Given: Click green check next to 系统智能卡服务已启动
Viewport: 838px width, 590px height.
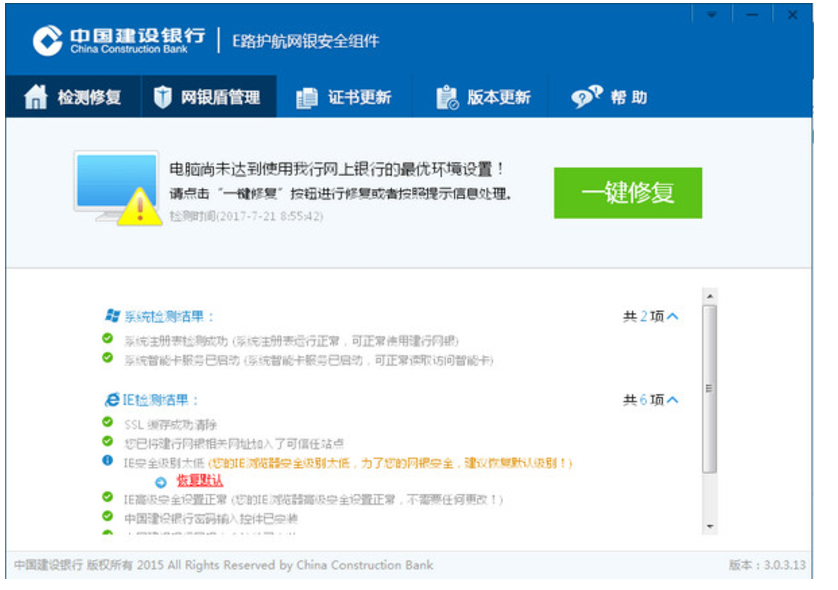Looking at the screenshot, I should [107, 357].
